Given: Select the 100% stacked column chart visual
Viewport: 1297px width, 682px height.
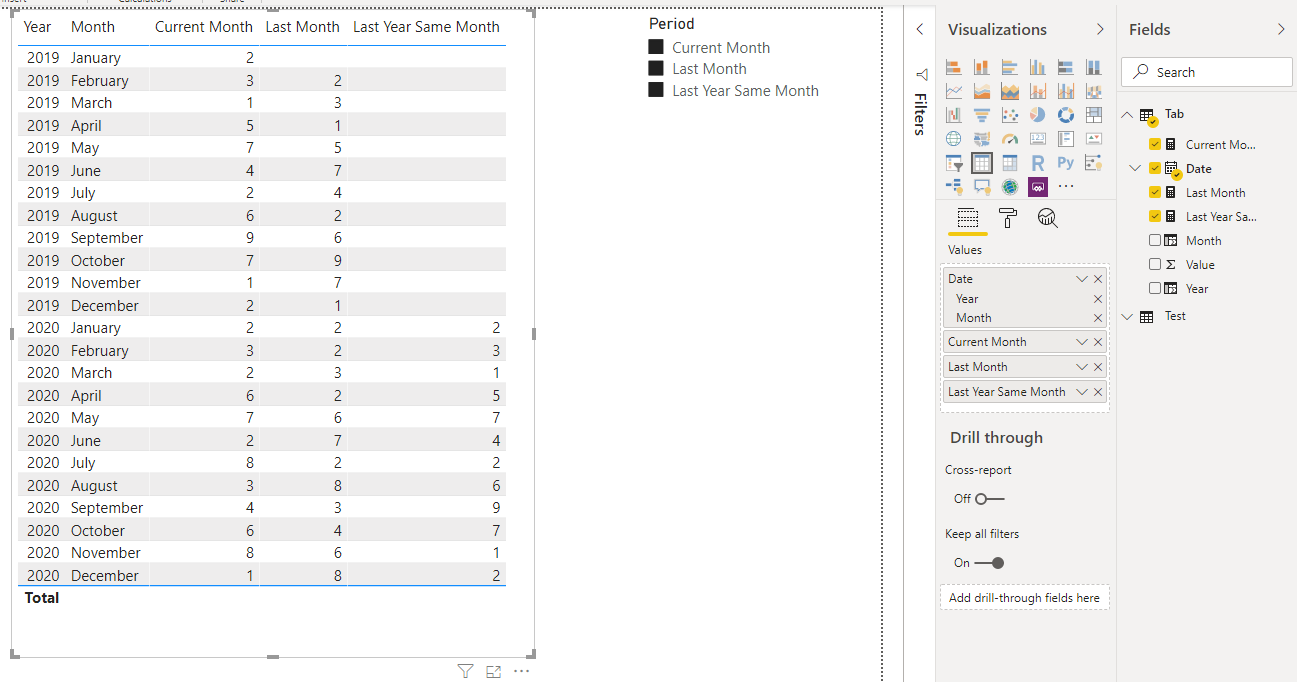Looking at the screenshot, I should pos(1094,67).
